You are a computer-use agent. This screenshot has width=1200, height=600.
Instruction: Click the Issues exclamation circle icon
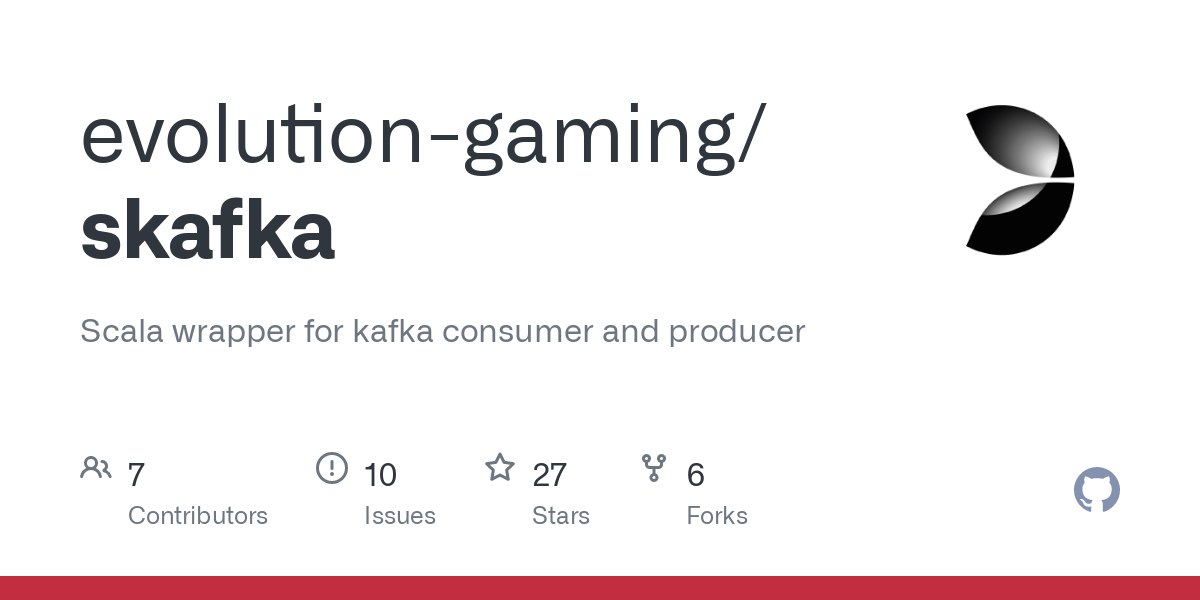(x=332, y=468)
